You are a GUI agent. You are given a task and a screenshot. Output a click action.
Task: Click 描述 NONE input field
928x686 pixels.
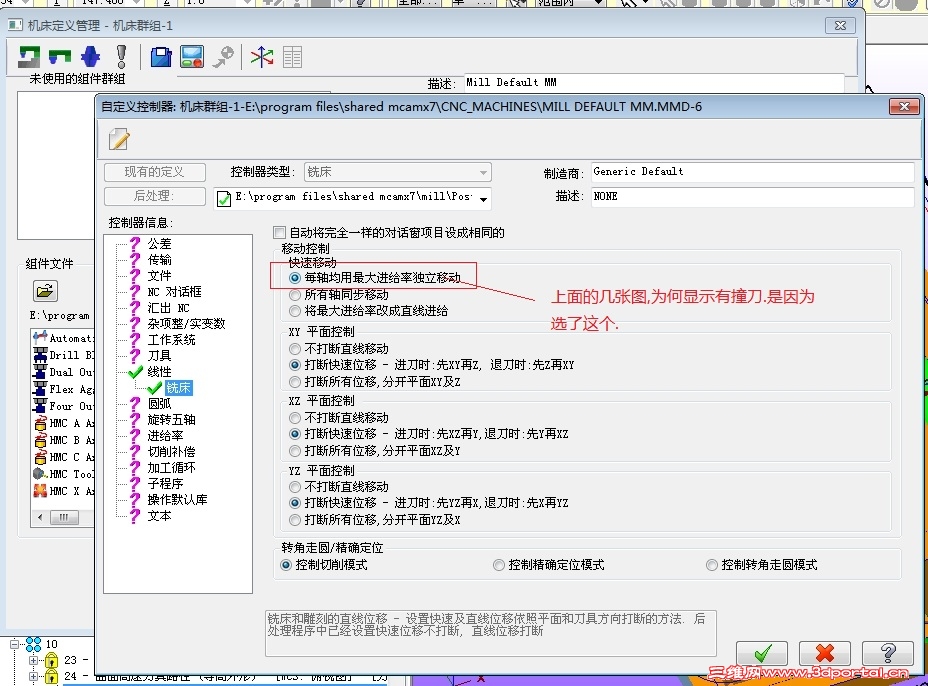click(752, 197)
